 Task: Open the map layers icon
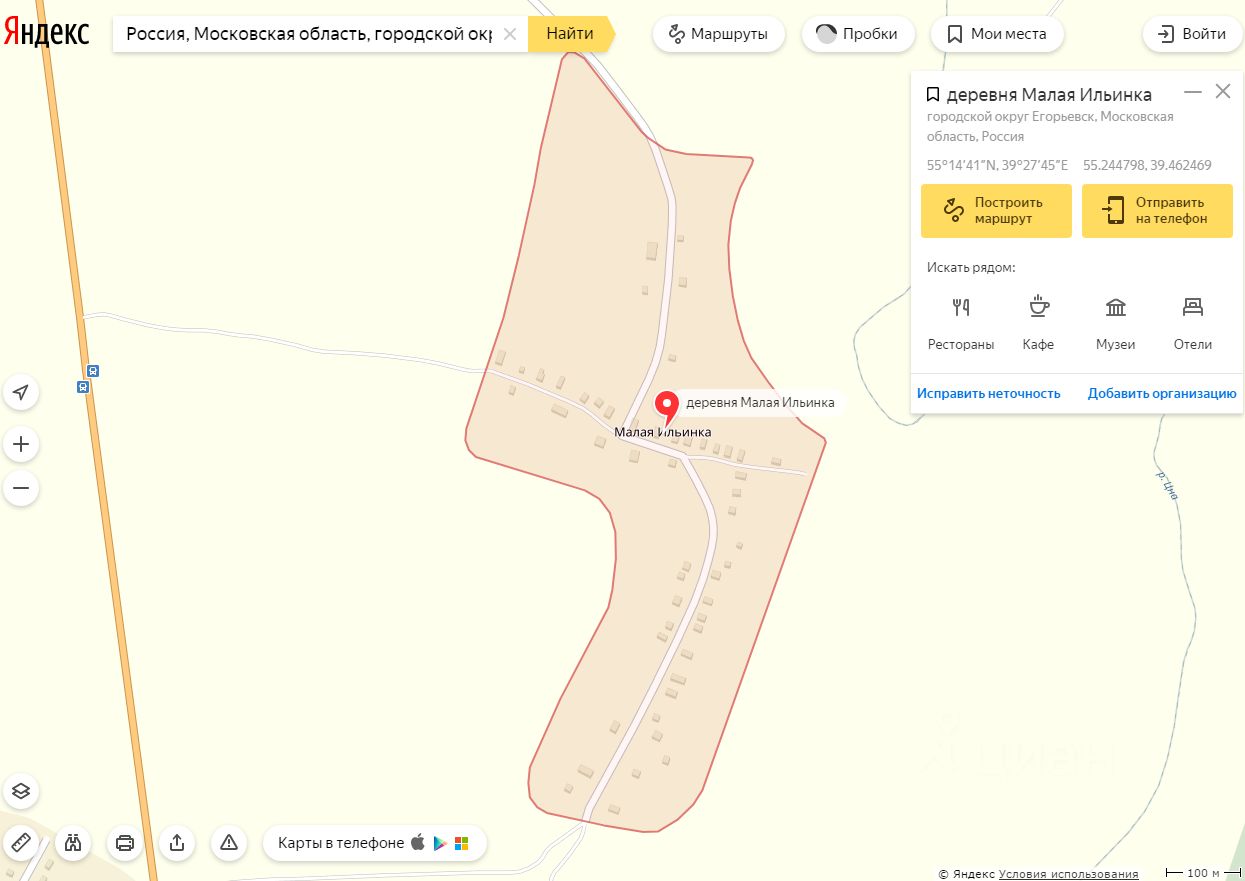(21, 791)
